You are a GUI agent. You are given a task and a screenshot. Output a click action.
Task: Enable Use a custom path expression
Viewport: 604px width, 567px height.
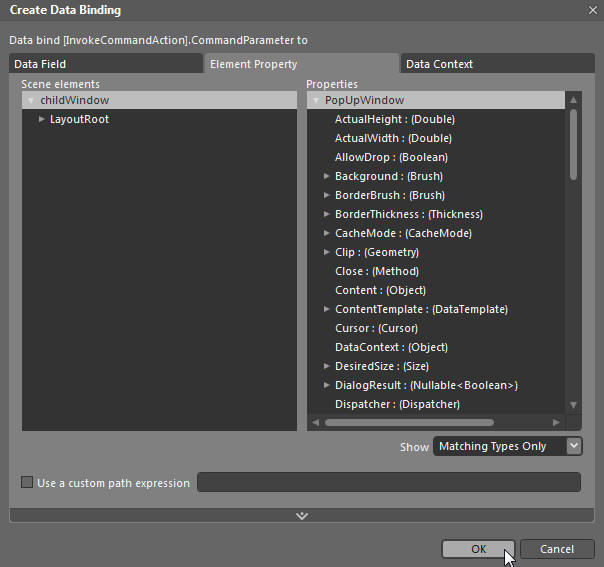27,482
